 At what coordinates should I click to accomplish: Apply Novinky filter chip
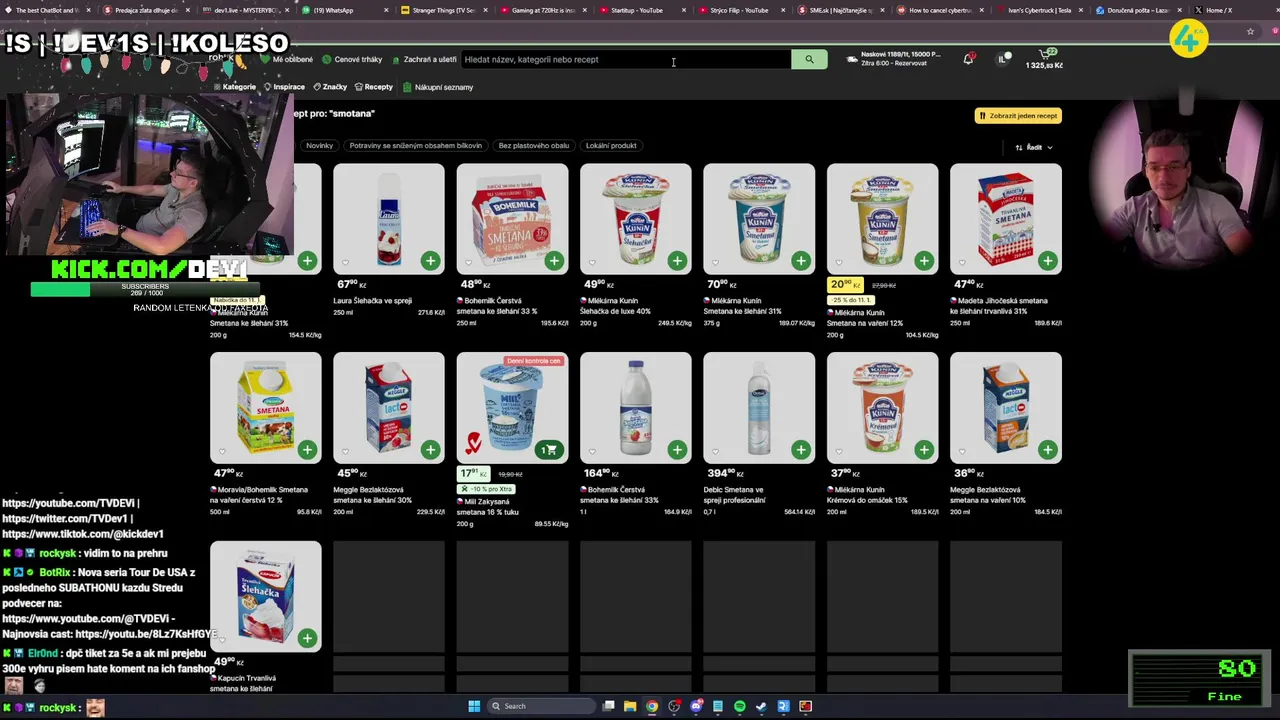click(x=319, y=146)
